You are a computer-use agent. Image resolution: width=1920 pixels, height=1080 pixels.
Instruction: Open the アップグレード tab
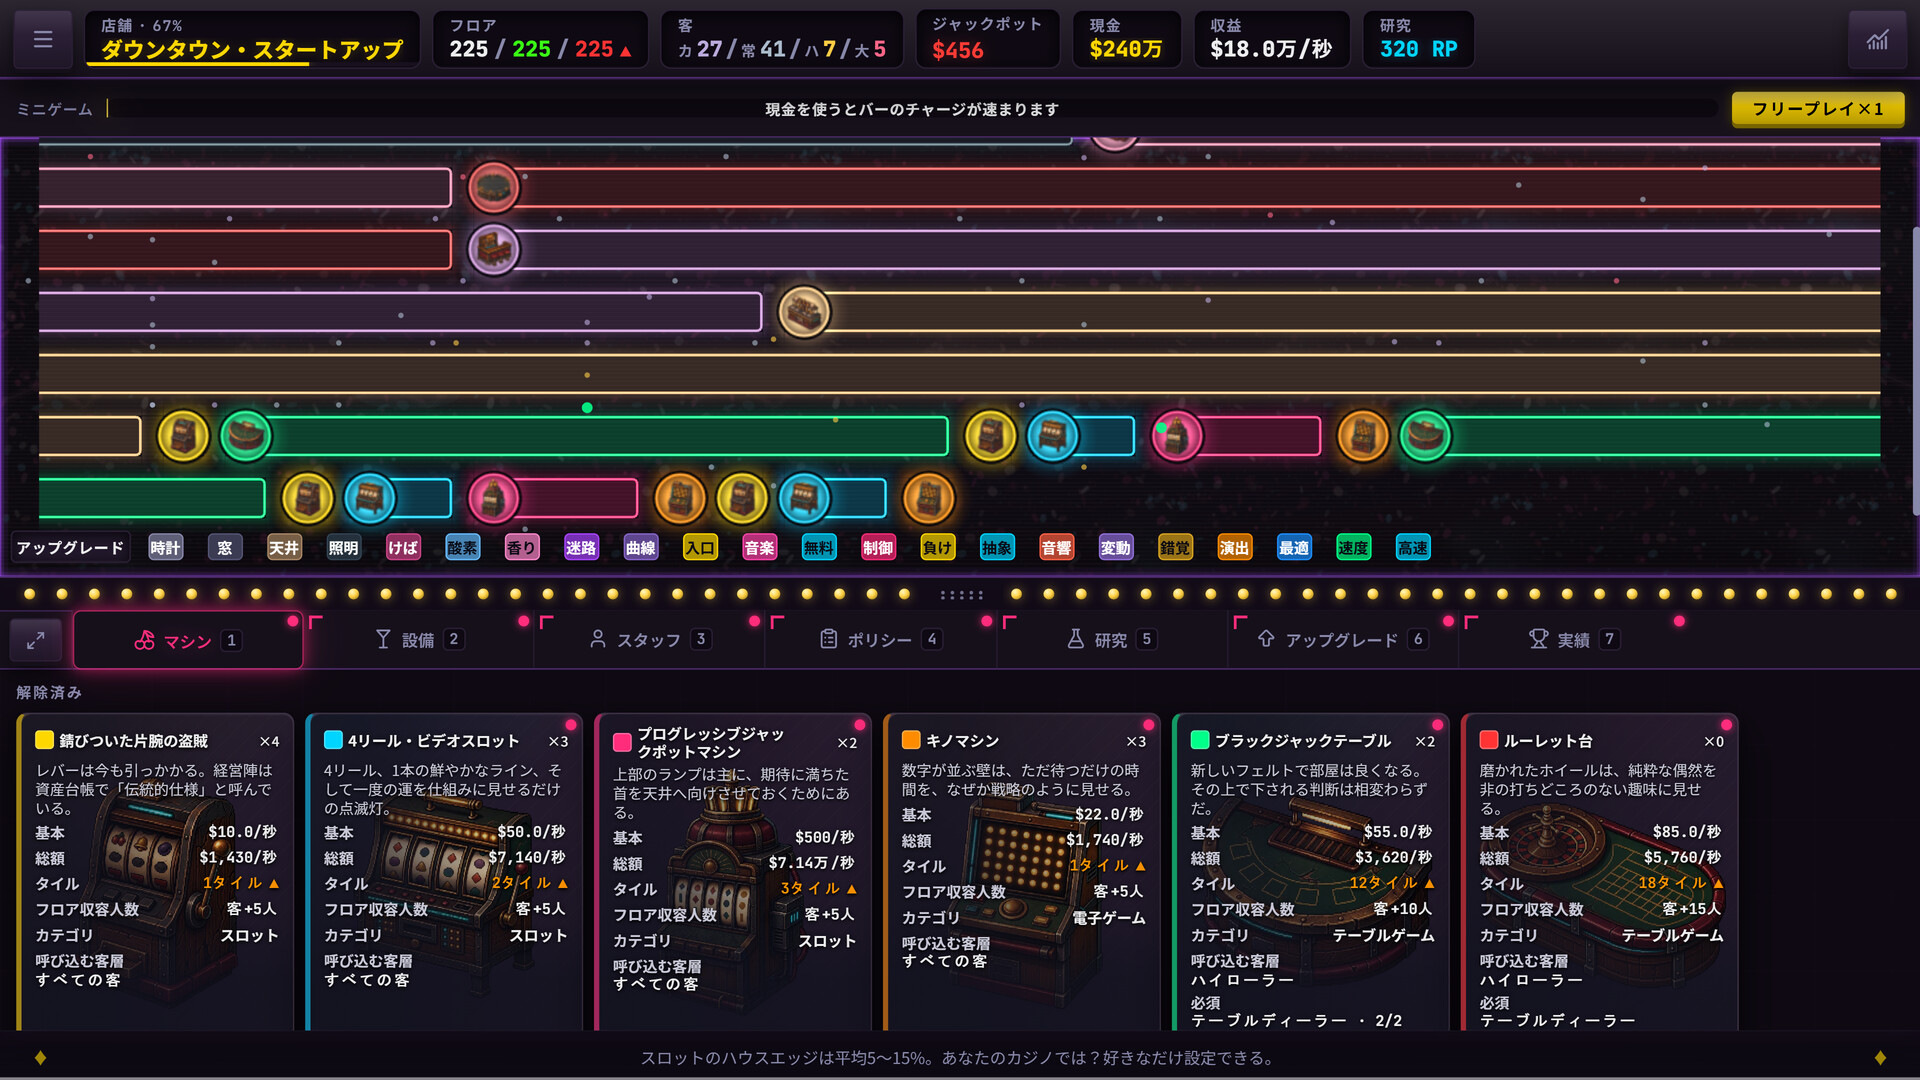coord(1343,640)
